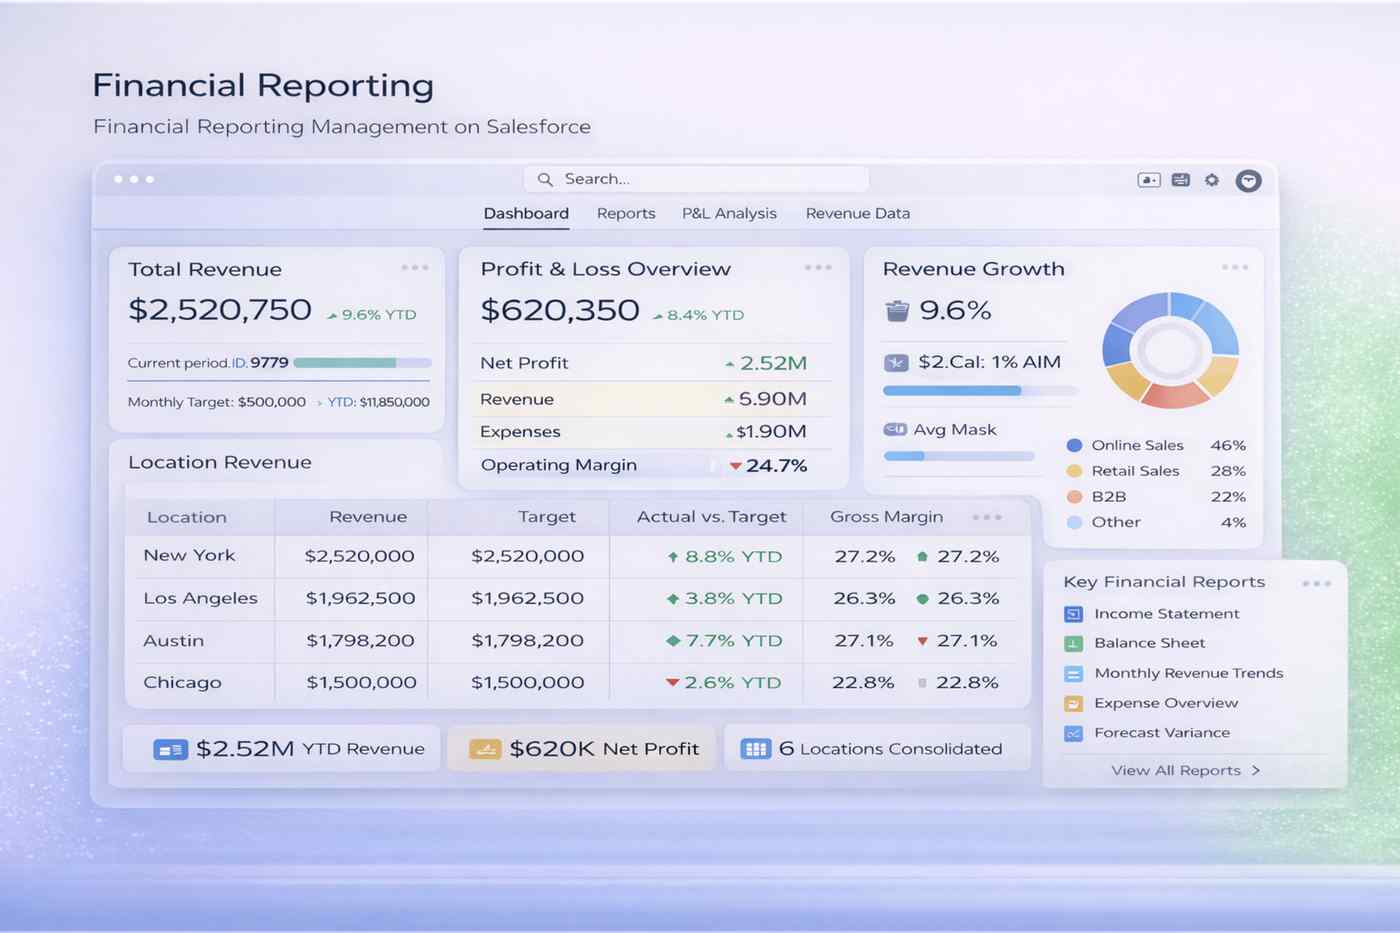The height and width of the screenshot is (933, 1400).
Task: Click the calendar badge icon in the top bar
Action: coord(1148,180)
